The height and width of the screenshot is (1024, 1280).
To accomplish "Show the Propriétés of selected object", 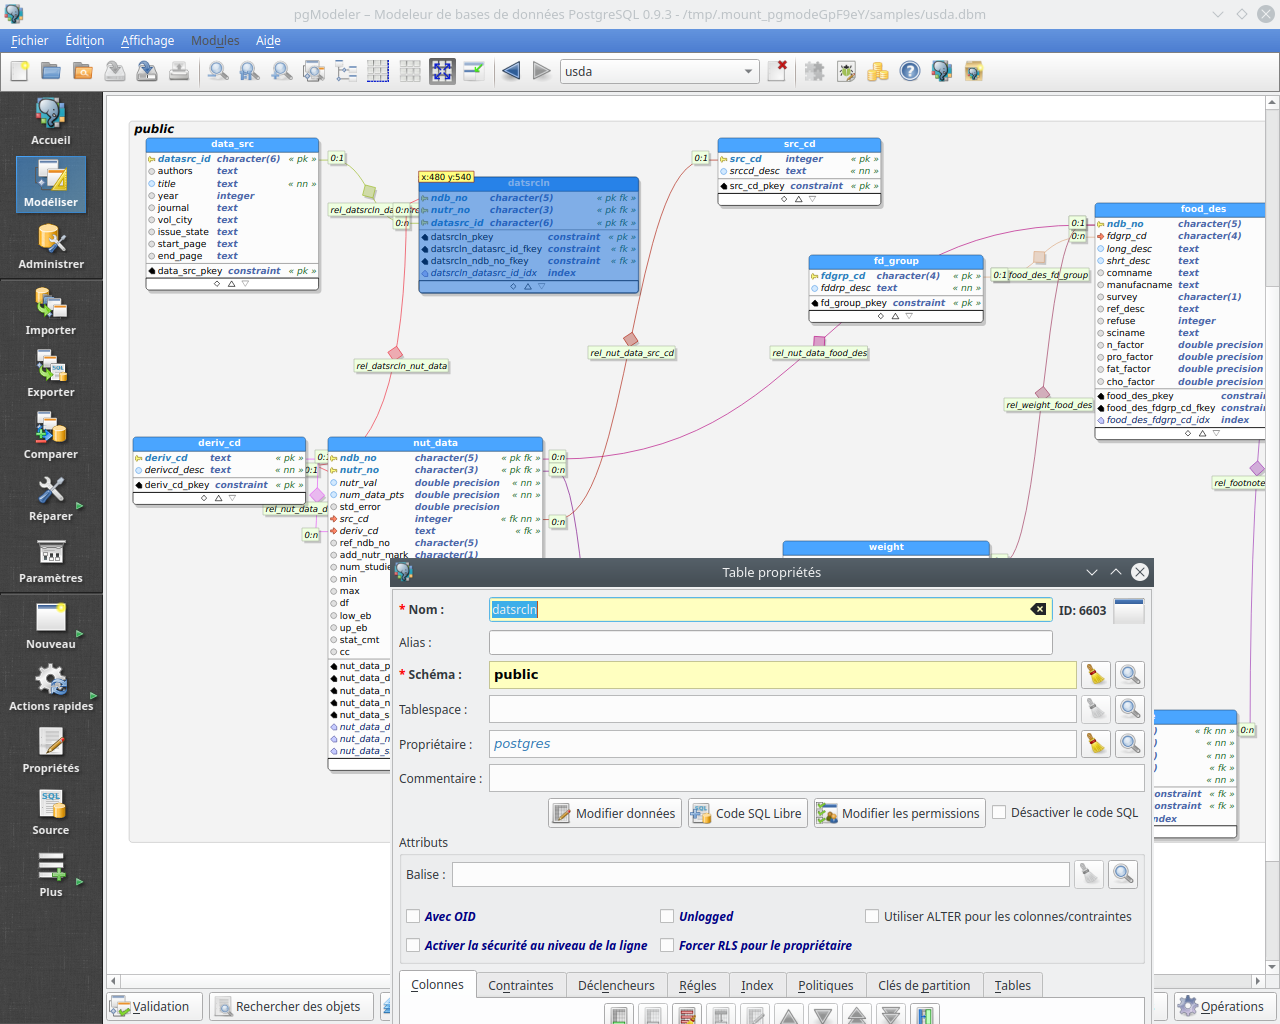I will click(51, 750).
